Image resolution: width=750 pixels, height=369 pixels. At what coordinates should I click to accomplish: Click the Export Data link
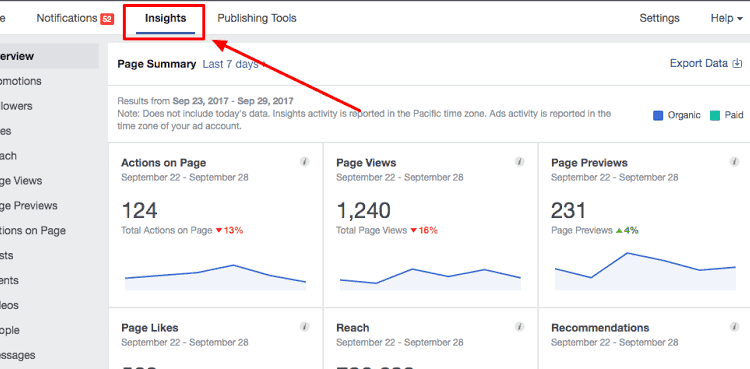click(x=699, y=63)
